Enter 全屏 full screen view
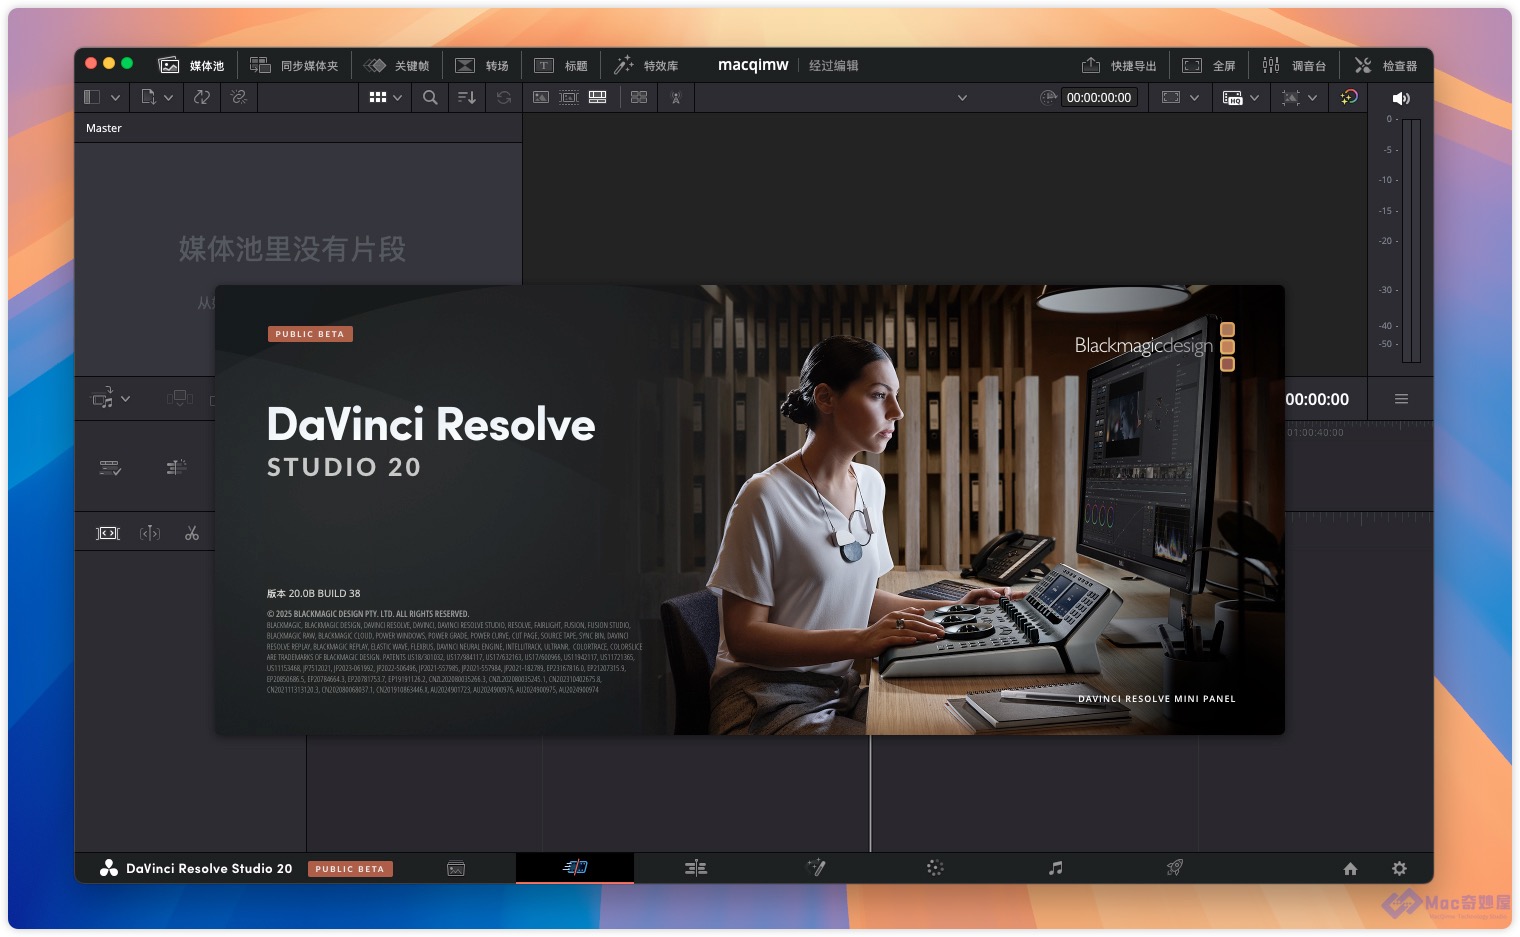The height and width of the screenshot is (937, 1520). [x=1209, y=65]
